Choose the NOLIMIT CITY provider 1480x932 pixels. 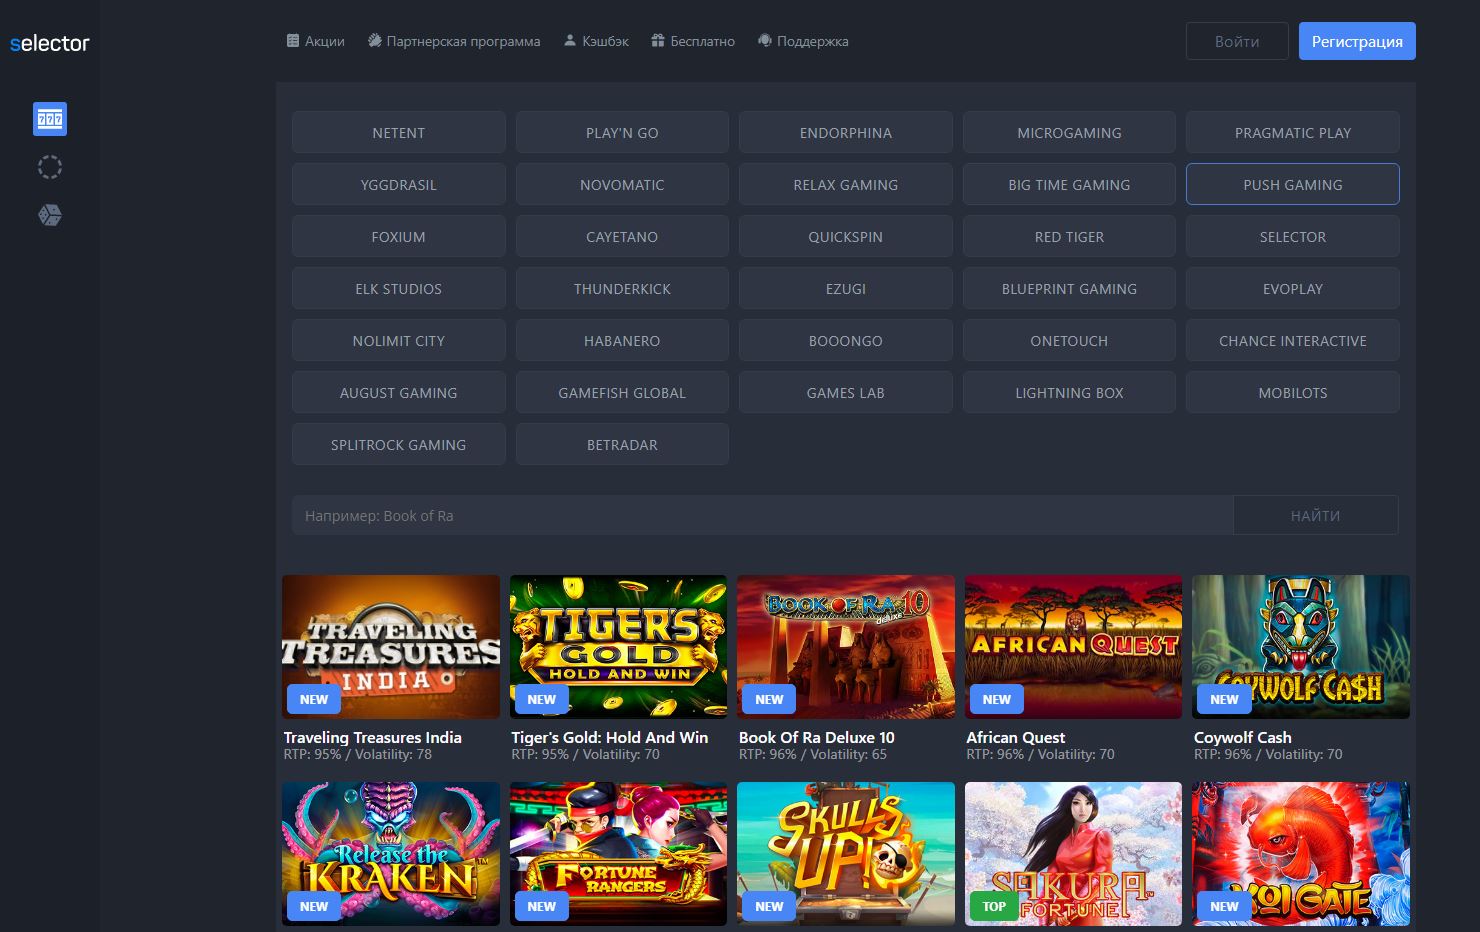point(398,341)
